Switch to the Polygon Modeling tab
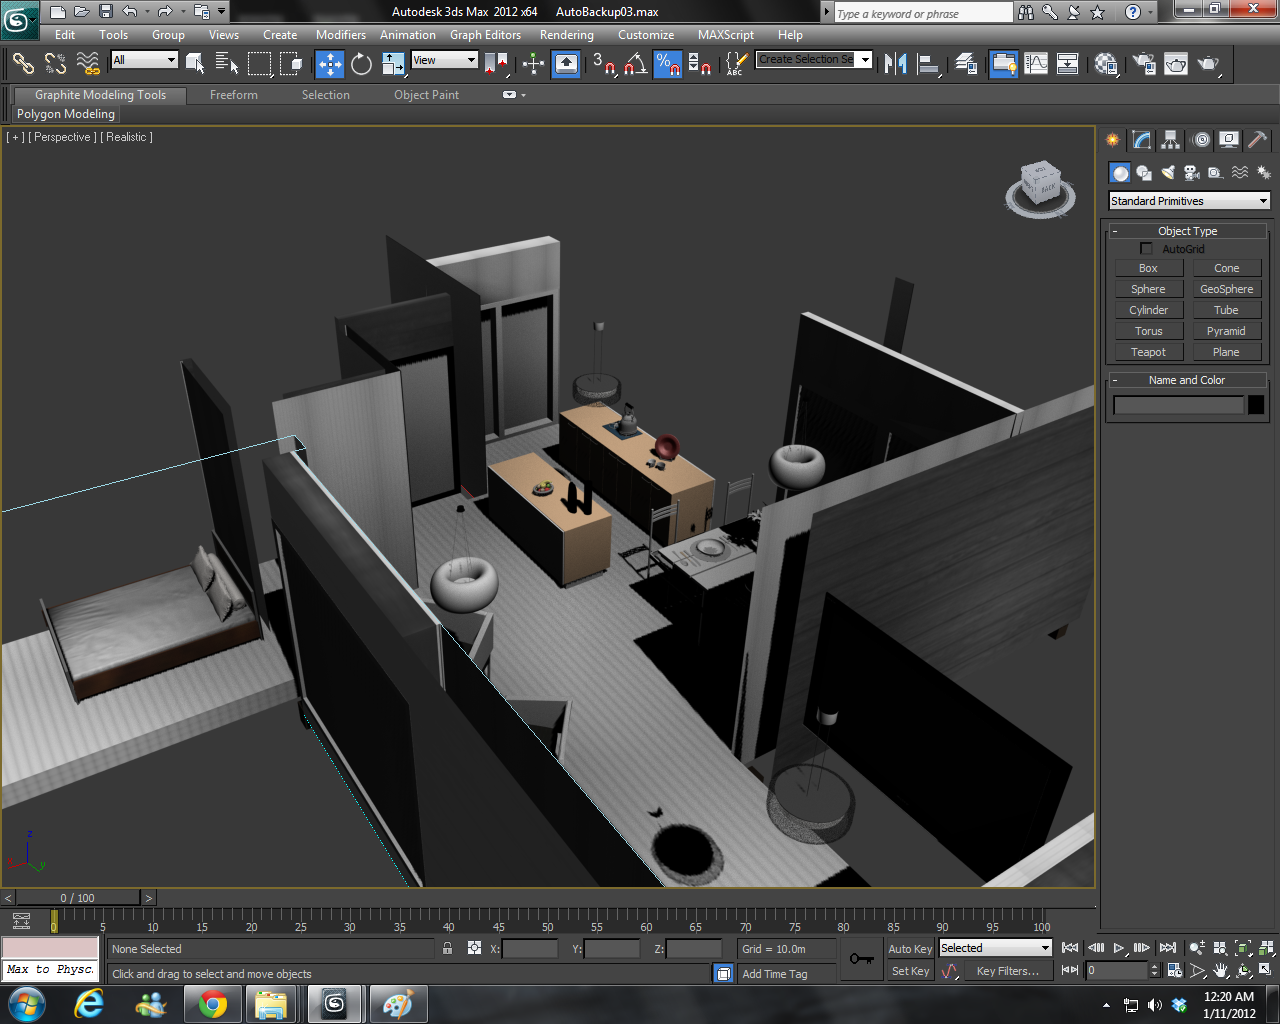 tap(65, 114)
